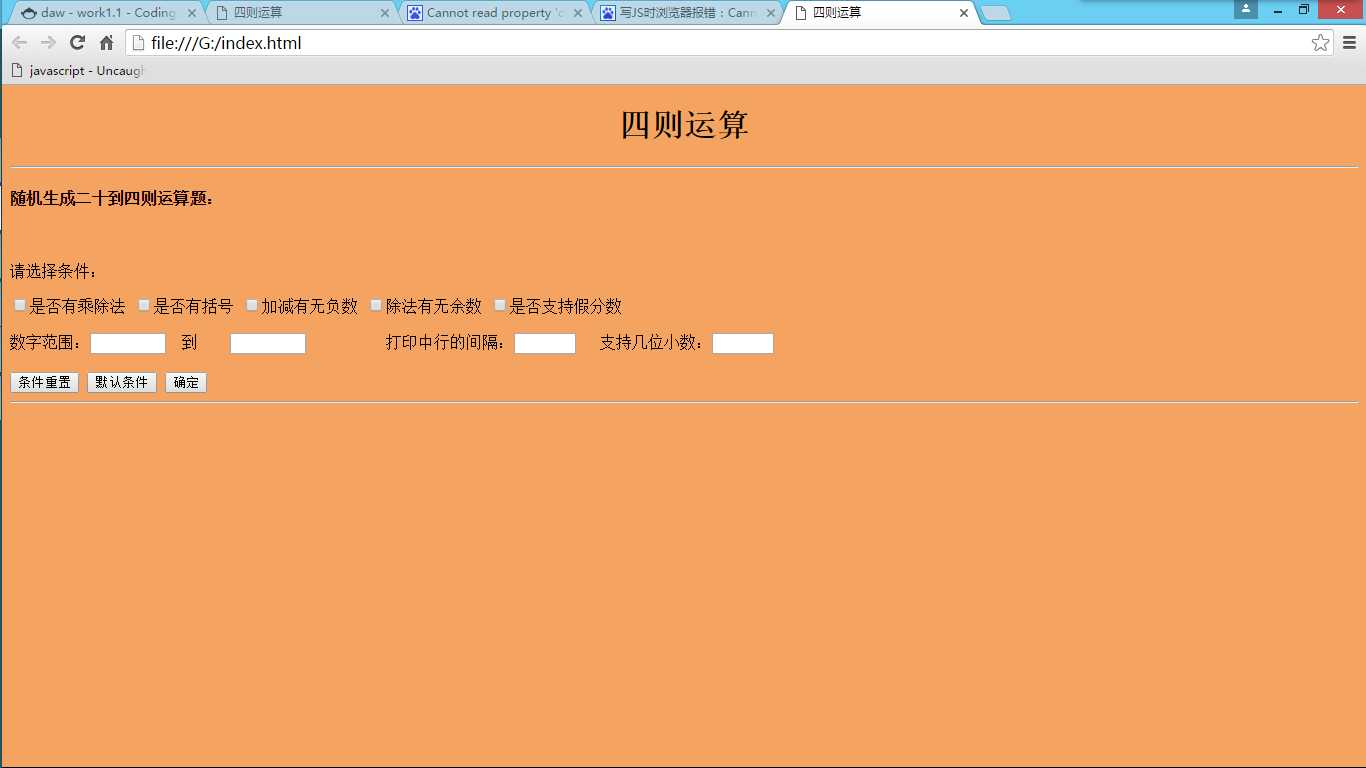Bookmark this page with the star icon
Viewport: 1366px width, 768px height.
[x=1320, y=43]
